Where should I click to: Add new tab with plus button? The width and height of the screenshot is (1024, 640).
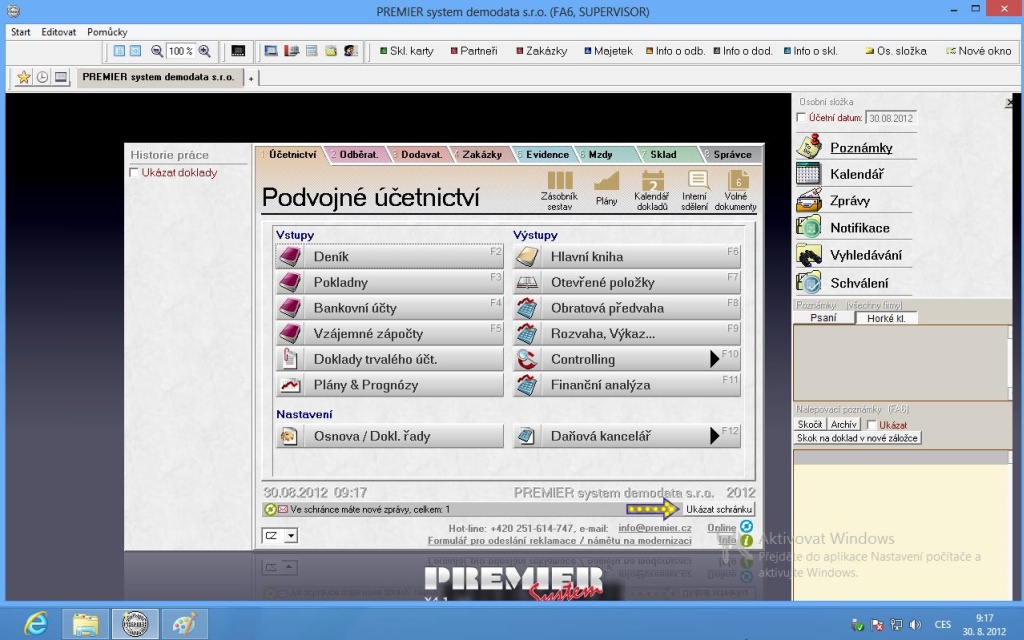pos(250,78)
